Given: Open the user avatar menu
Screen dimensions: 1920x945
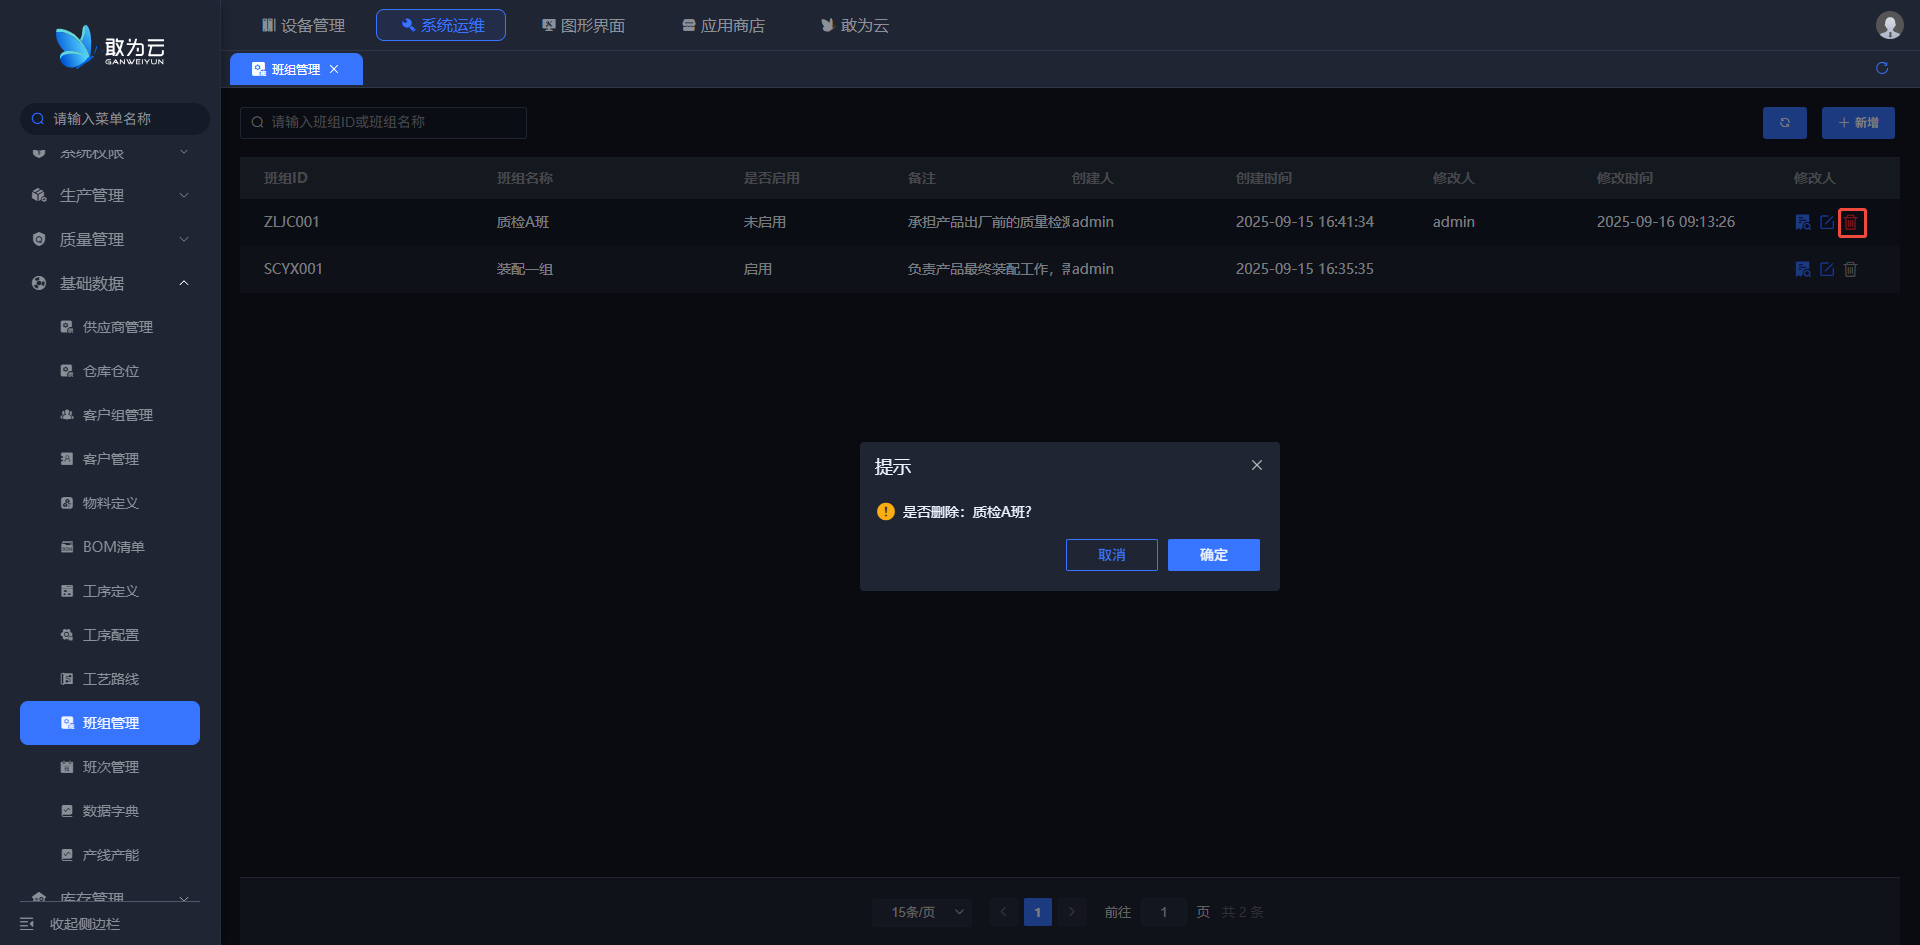Looking at the screenshot, I should click(x=1889, y=25).
